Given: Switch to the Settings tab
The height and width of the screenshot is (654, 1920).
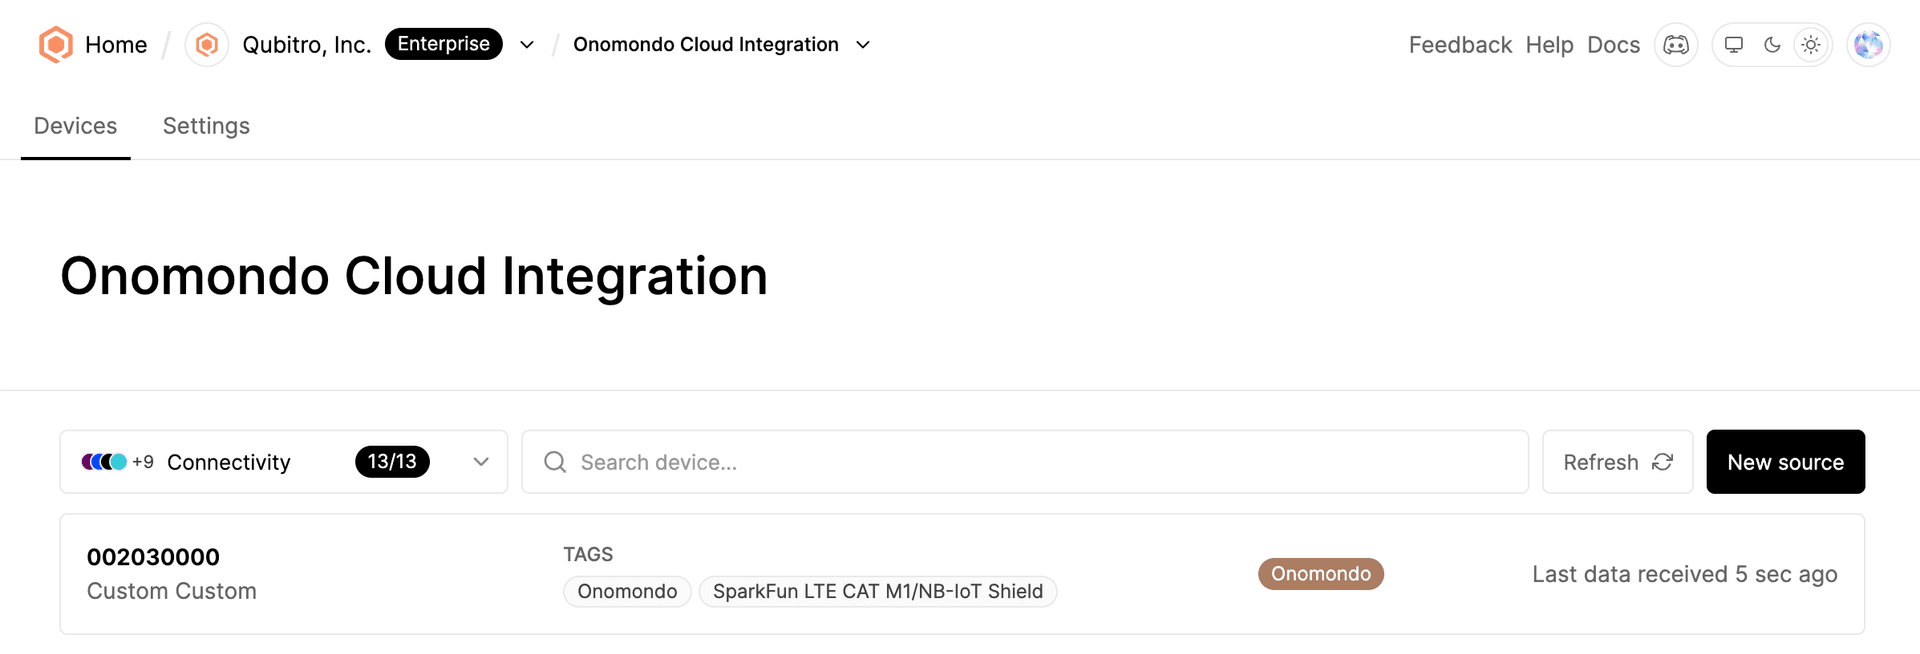Looking at the screenshot, I should [x=206, y=126].
